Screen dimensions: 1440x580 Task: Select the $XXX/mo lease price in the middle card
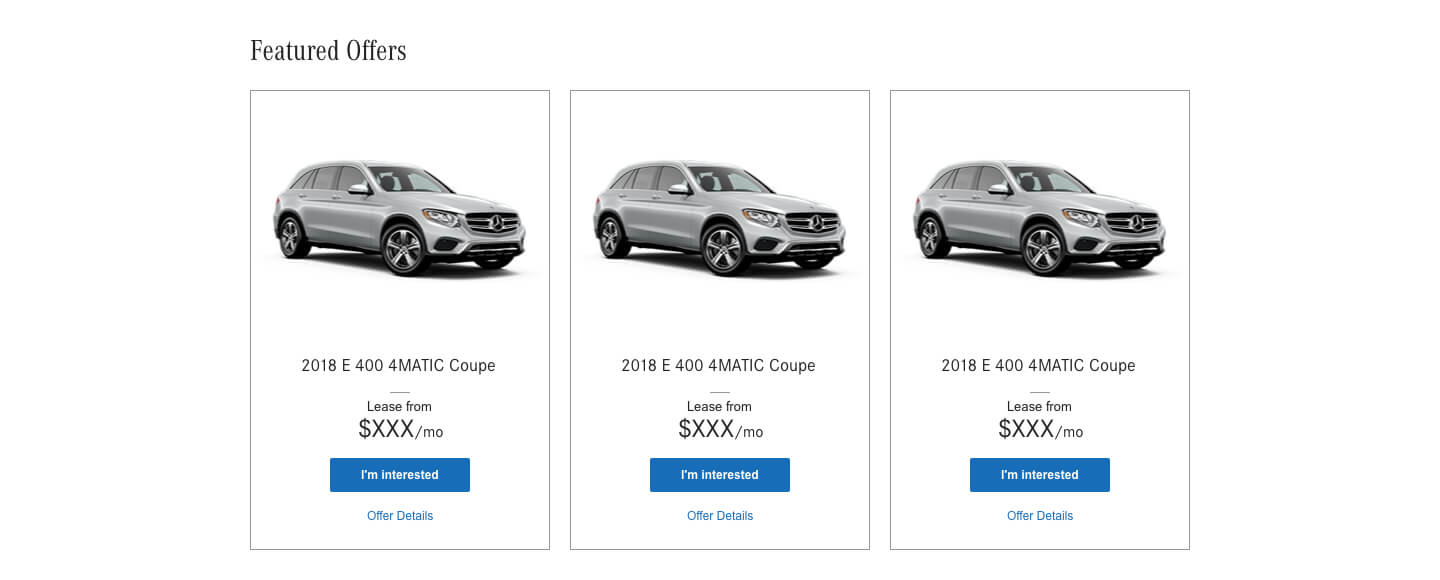click(x=720, y=430)
